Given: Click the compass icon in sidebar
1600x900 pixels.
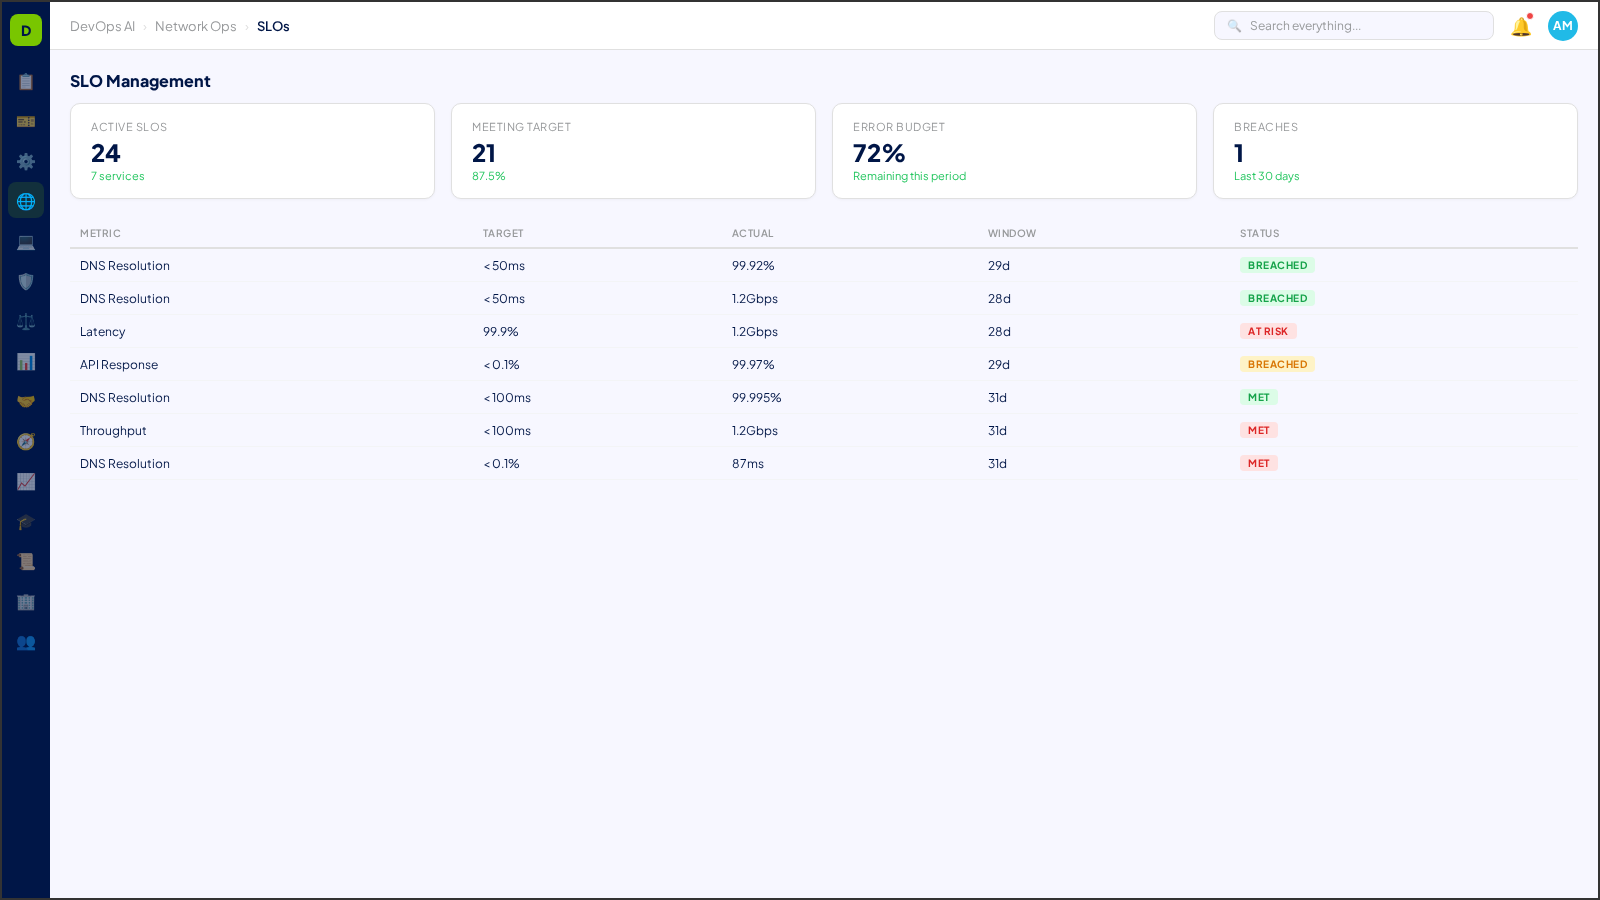Looking at the screenshot, I should click(26, 441).
